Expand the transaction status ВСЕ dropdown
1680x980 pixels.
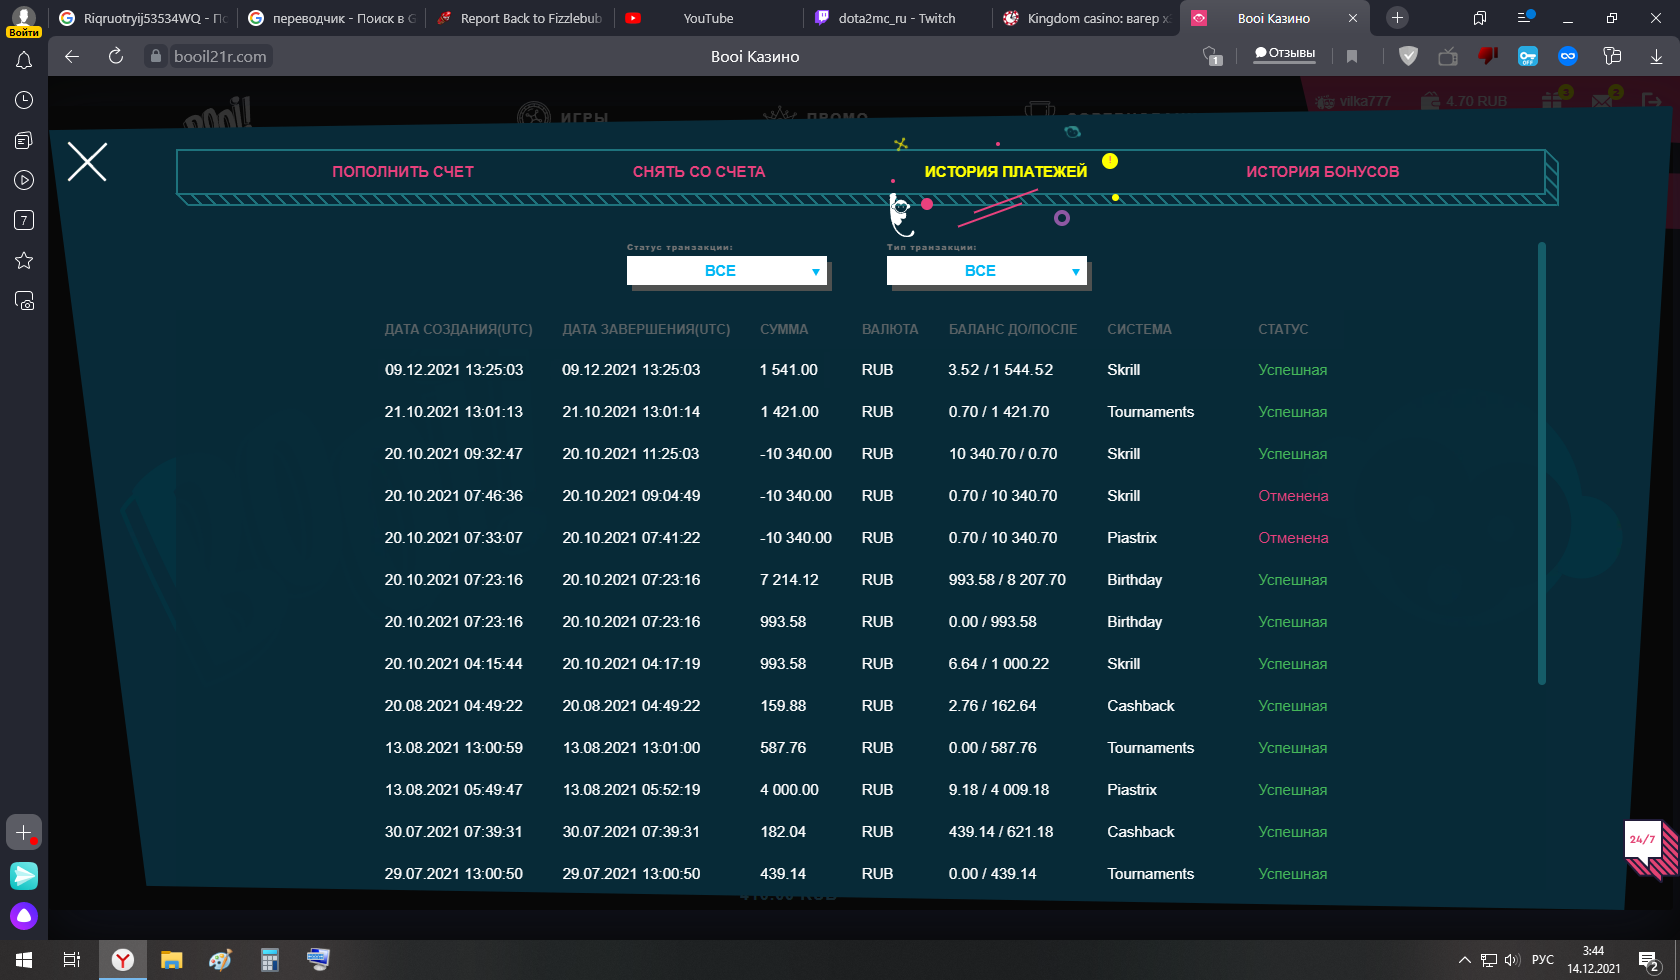[726, 271]
